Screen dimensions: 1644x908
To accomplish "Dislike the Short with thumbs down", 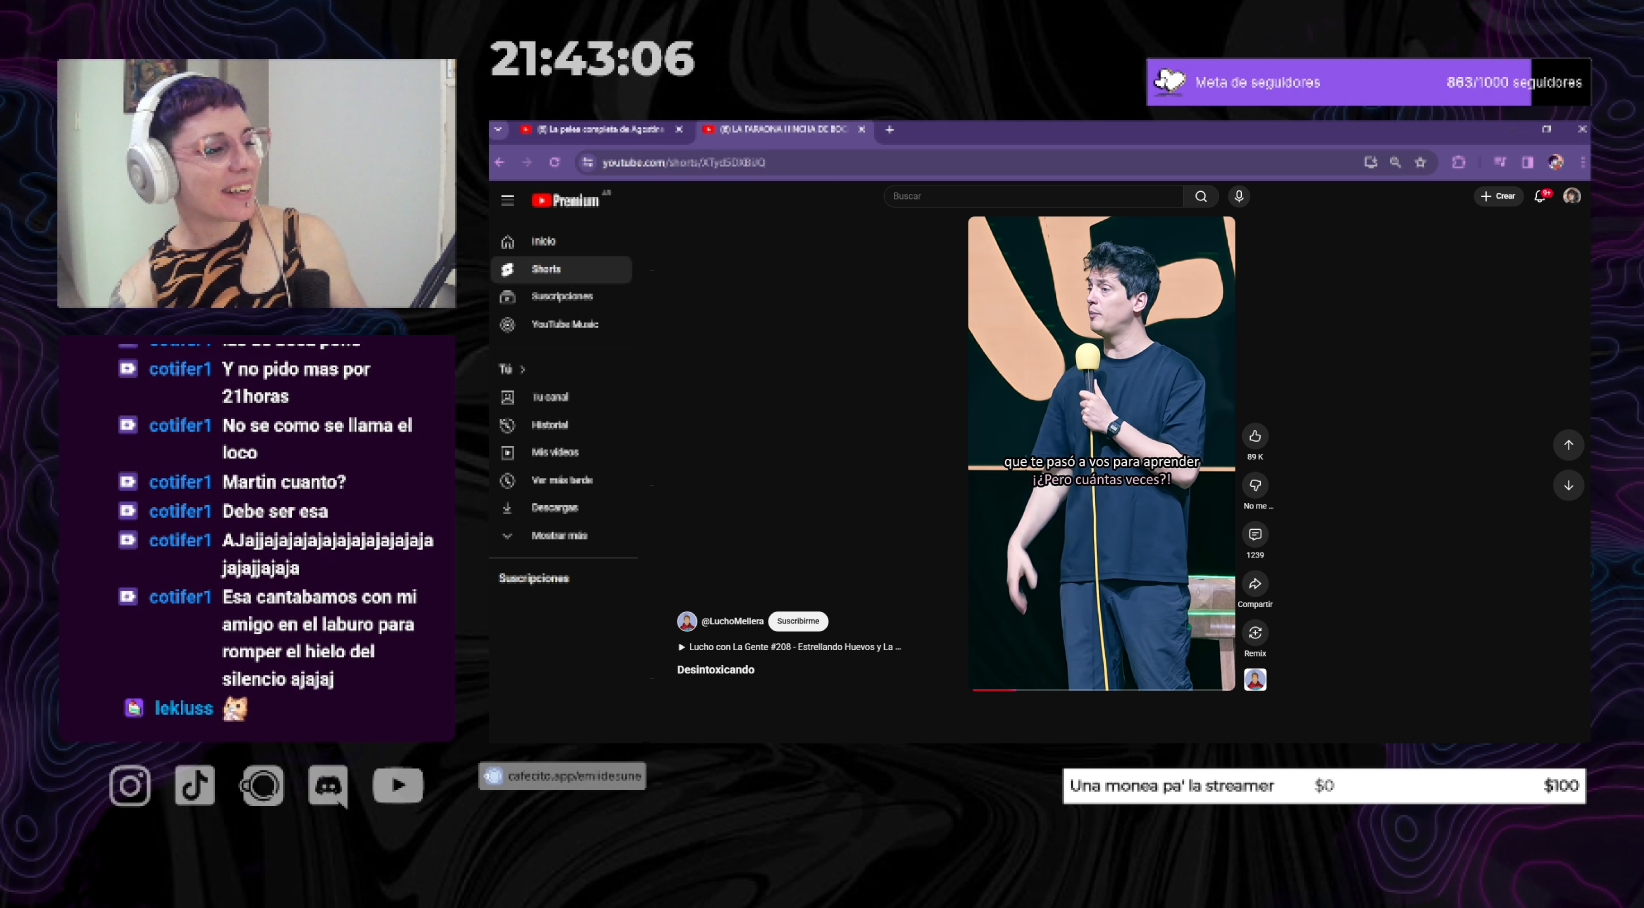I will point(1255,485).
